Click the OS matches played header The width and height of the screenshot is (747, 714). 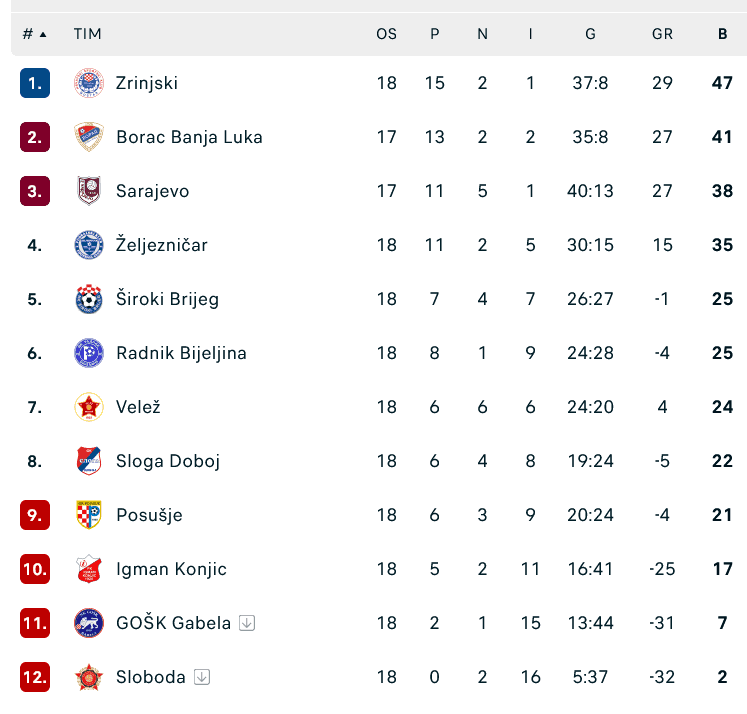(x=386, y=34)
